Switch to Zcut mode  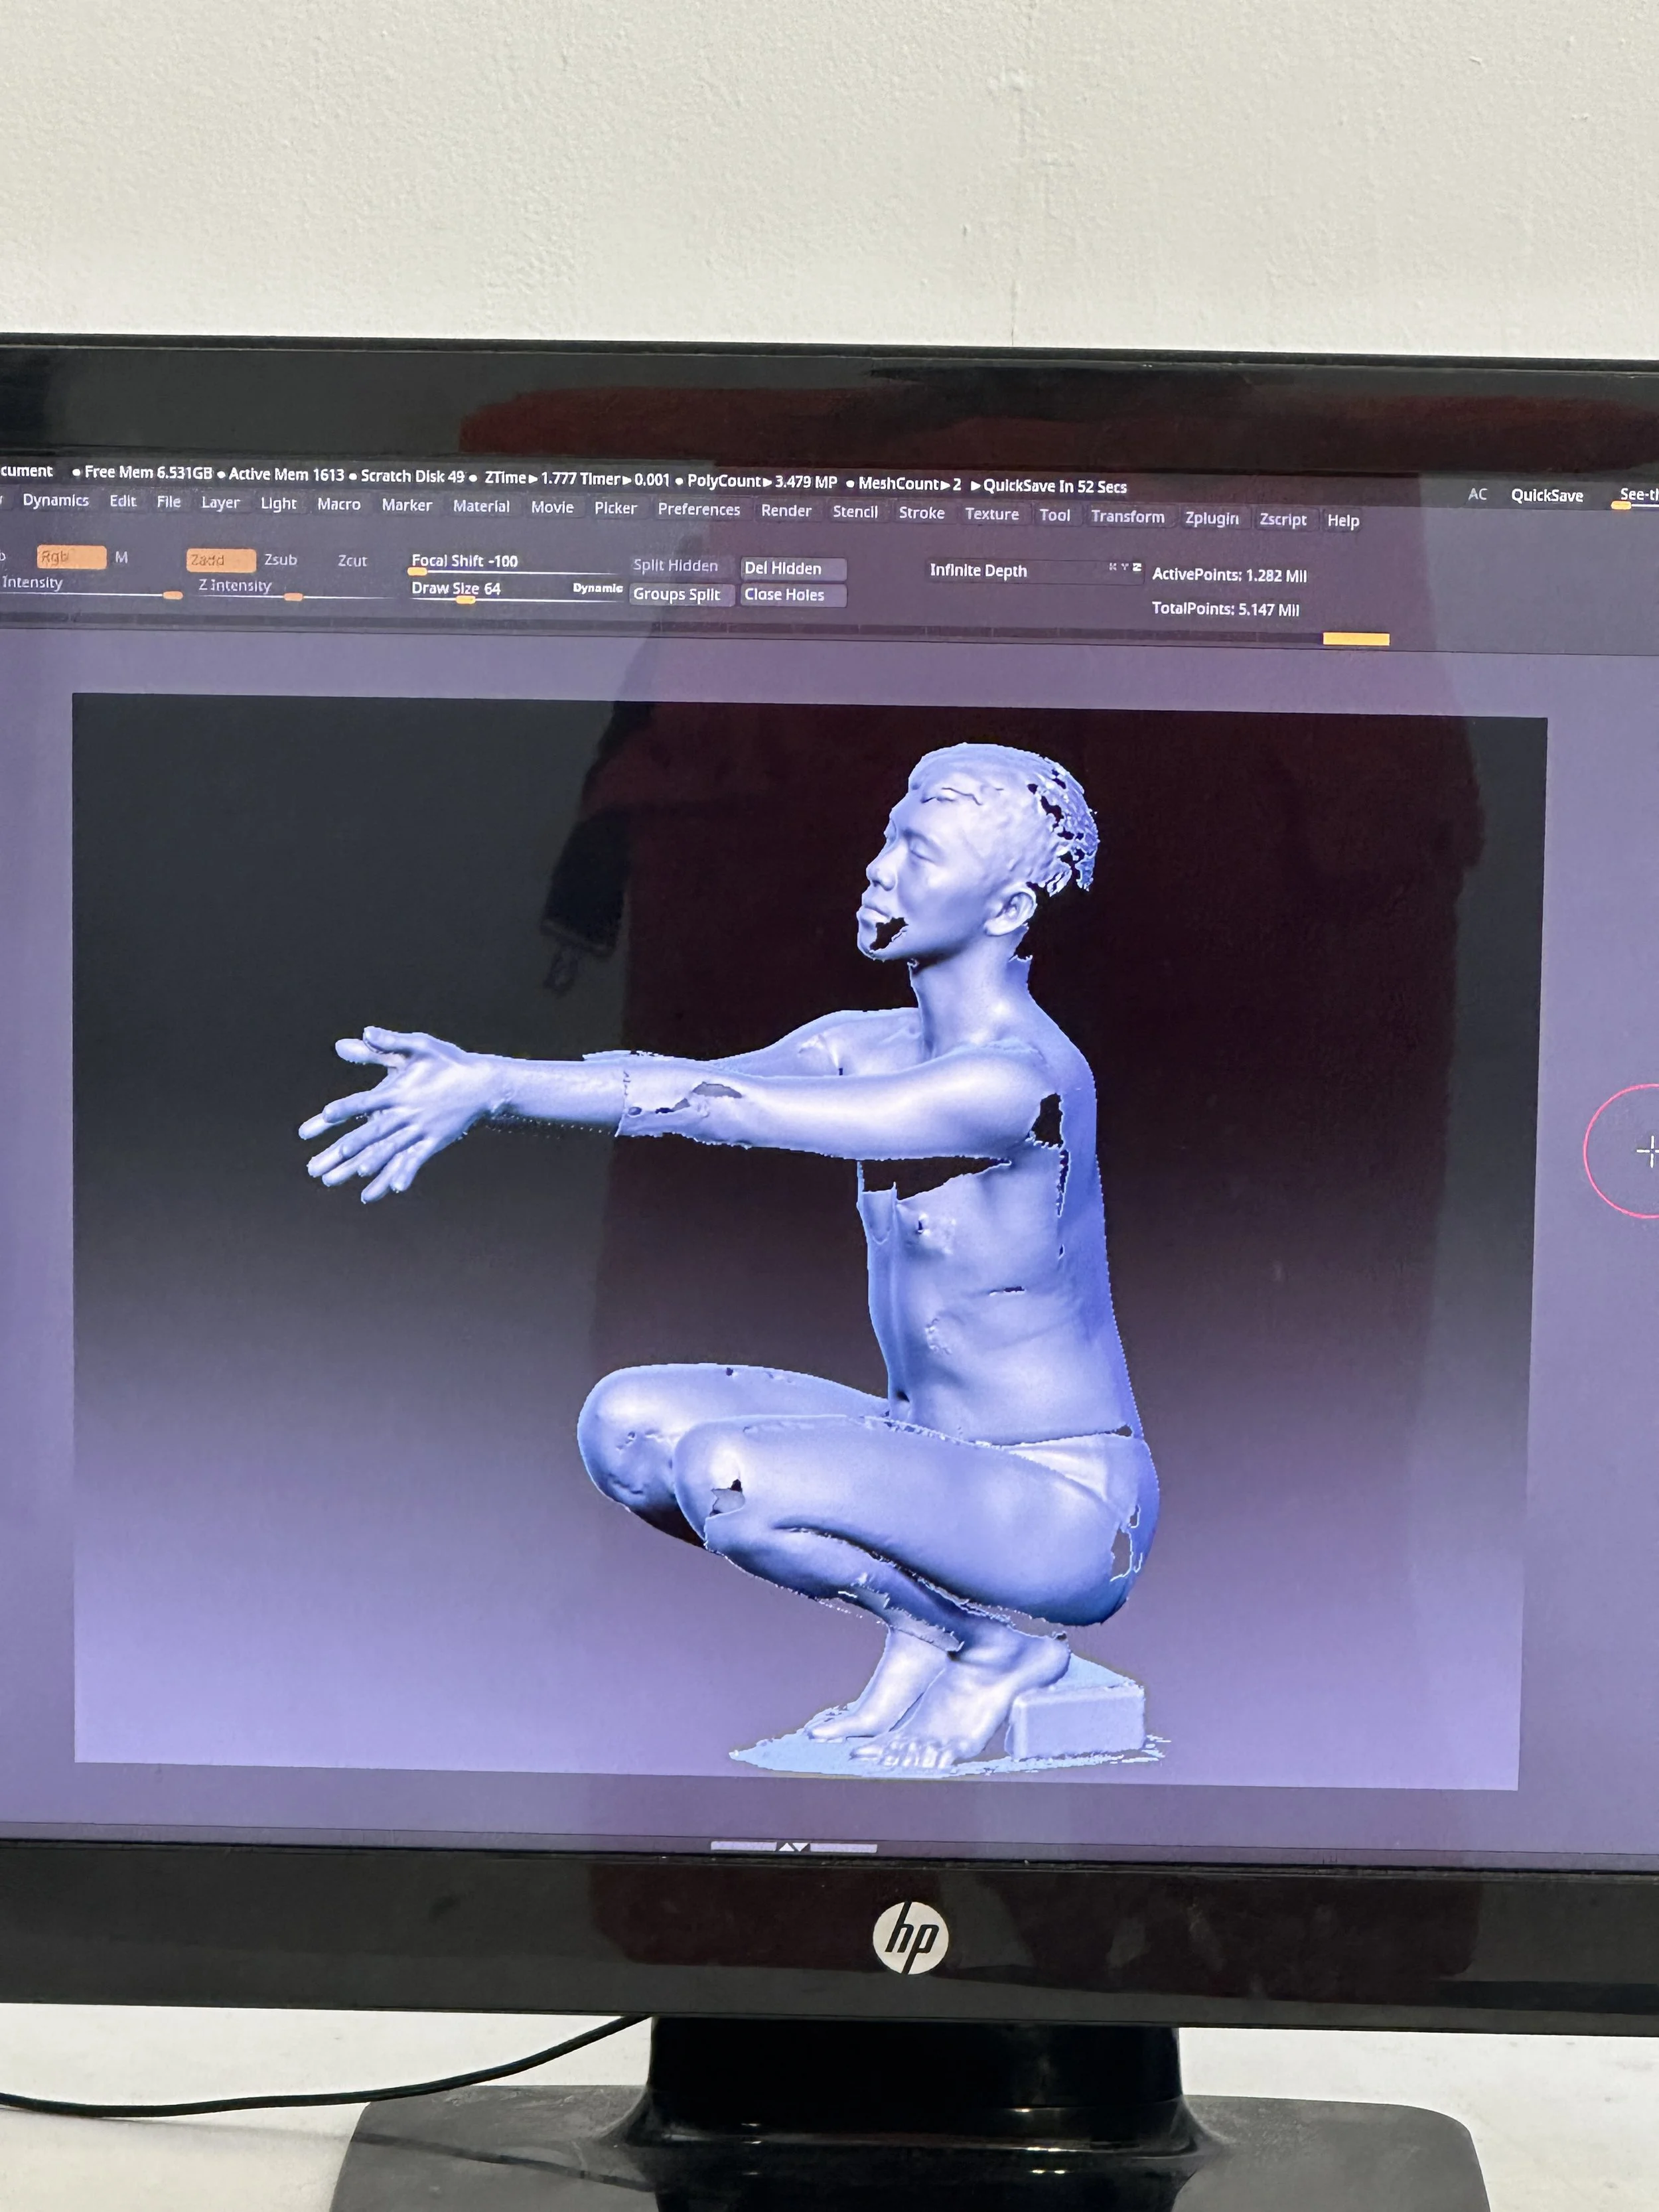point(352,561)
